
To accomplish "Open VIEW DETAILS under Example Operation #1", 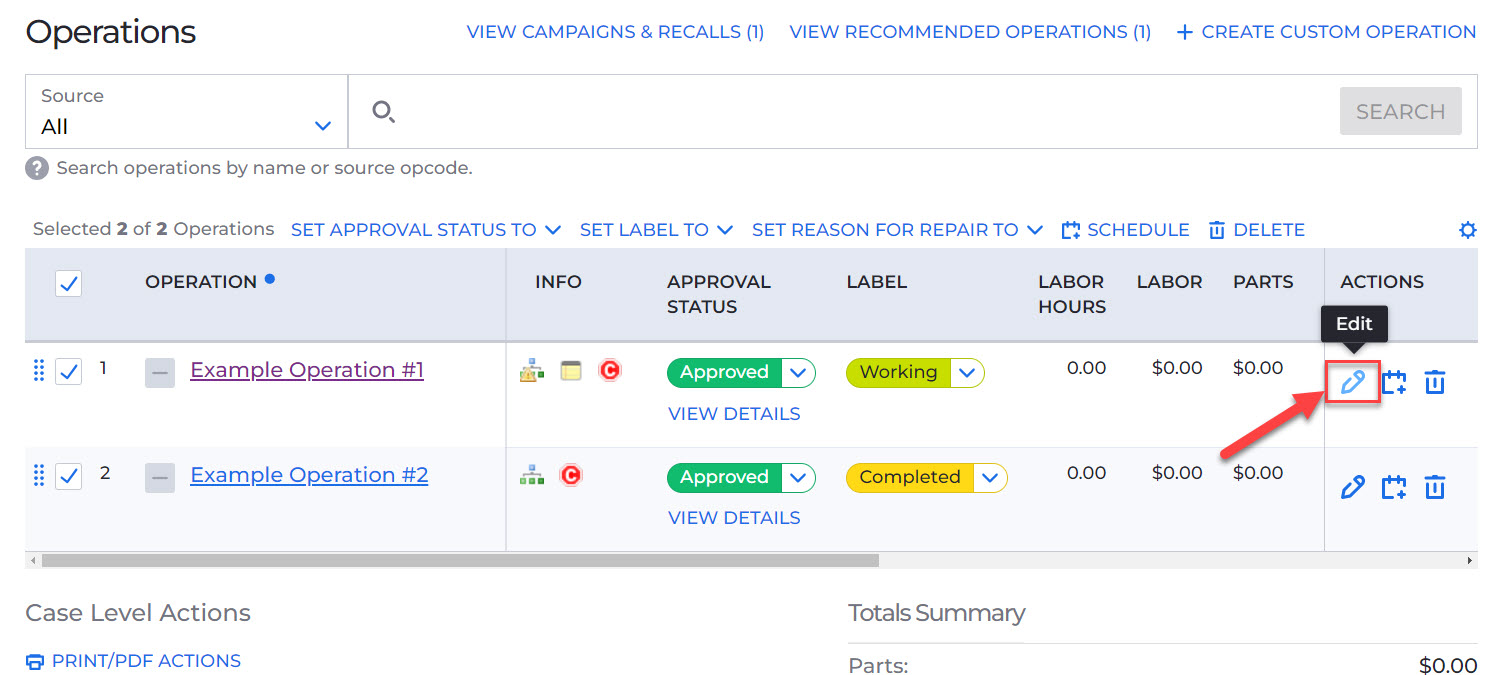I will (x=734, y=413).
